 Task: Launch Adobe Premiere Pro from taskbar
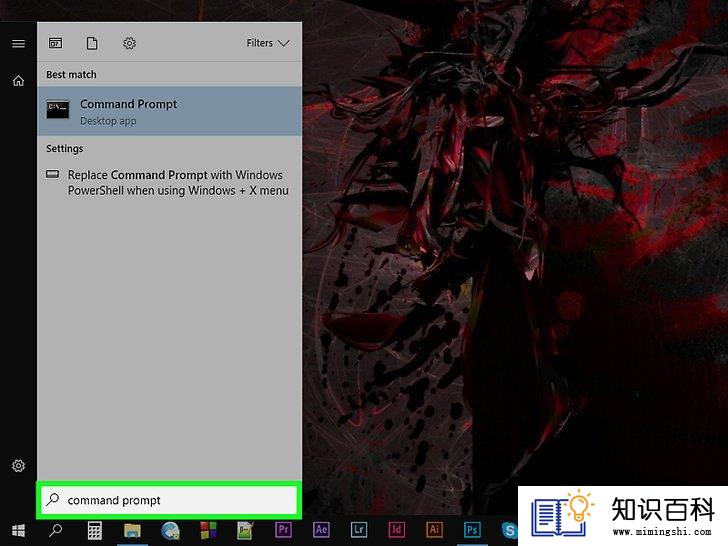point(283,530)
